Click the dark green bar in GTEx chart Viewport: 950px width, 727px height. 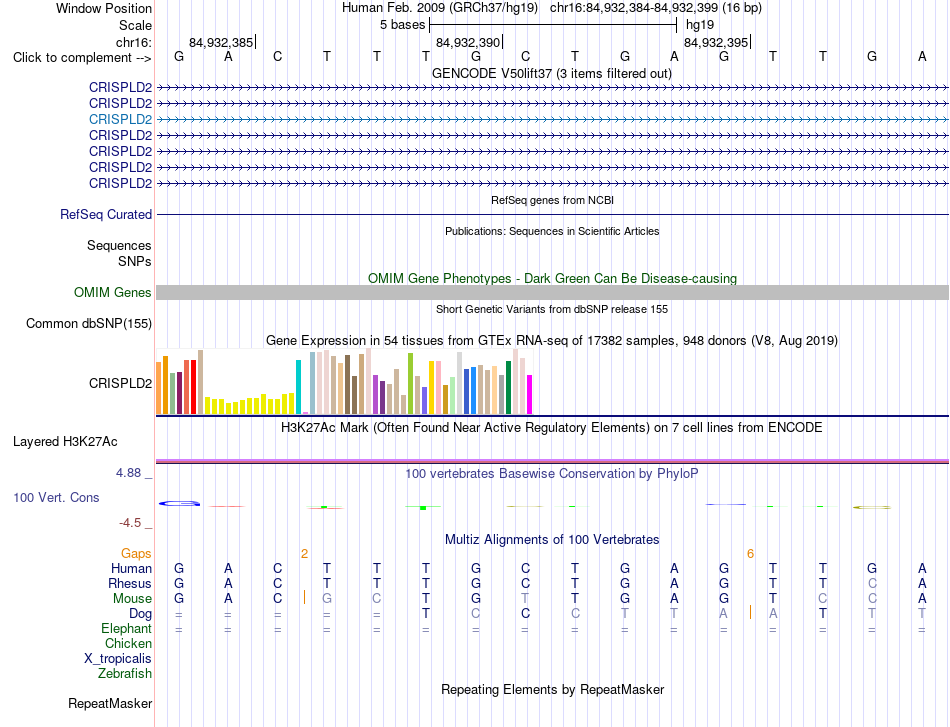tap(508, 388)
